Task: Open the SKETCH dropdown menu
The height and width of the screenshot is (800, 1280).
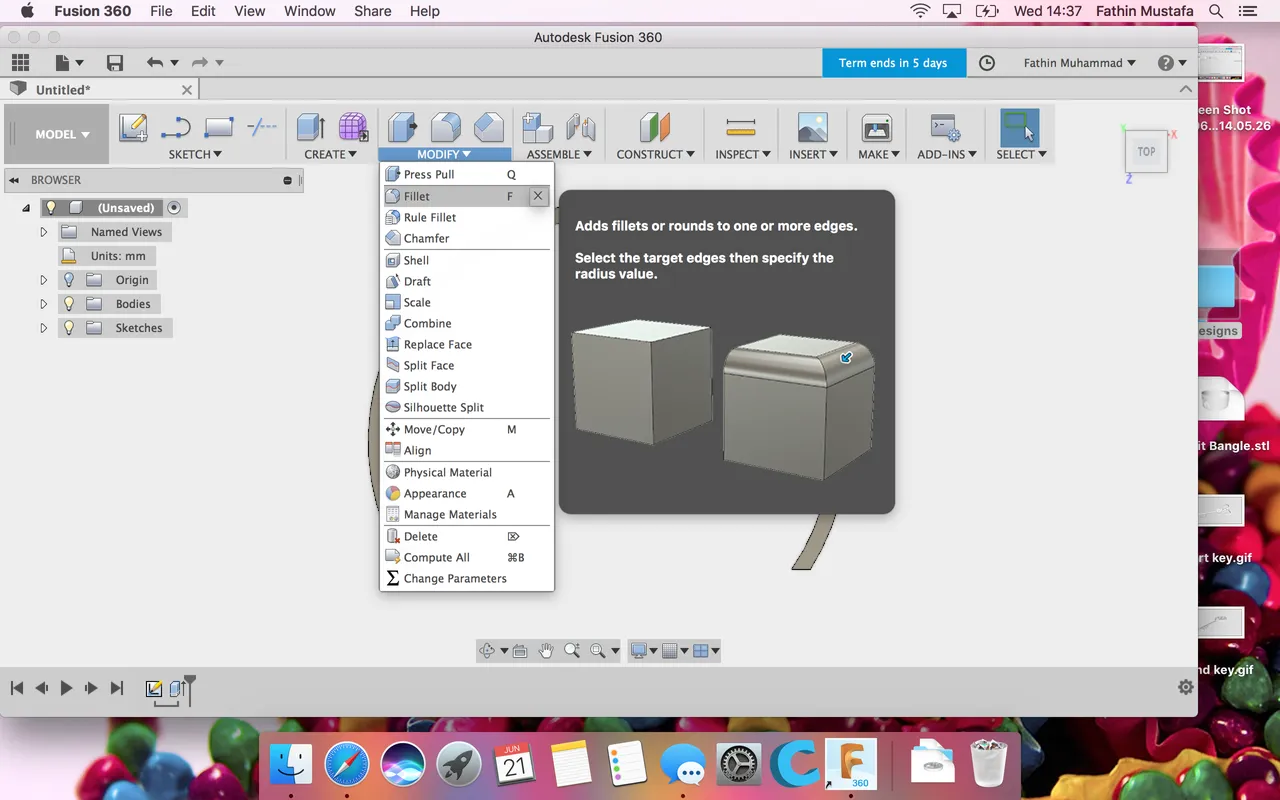Action: (x=195, y=154)
